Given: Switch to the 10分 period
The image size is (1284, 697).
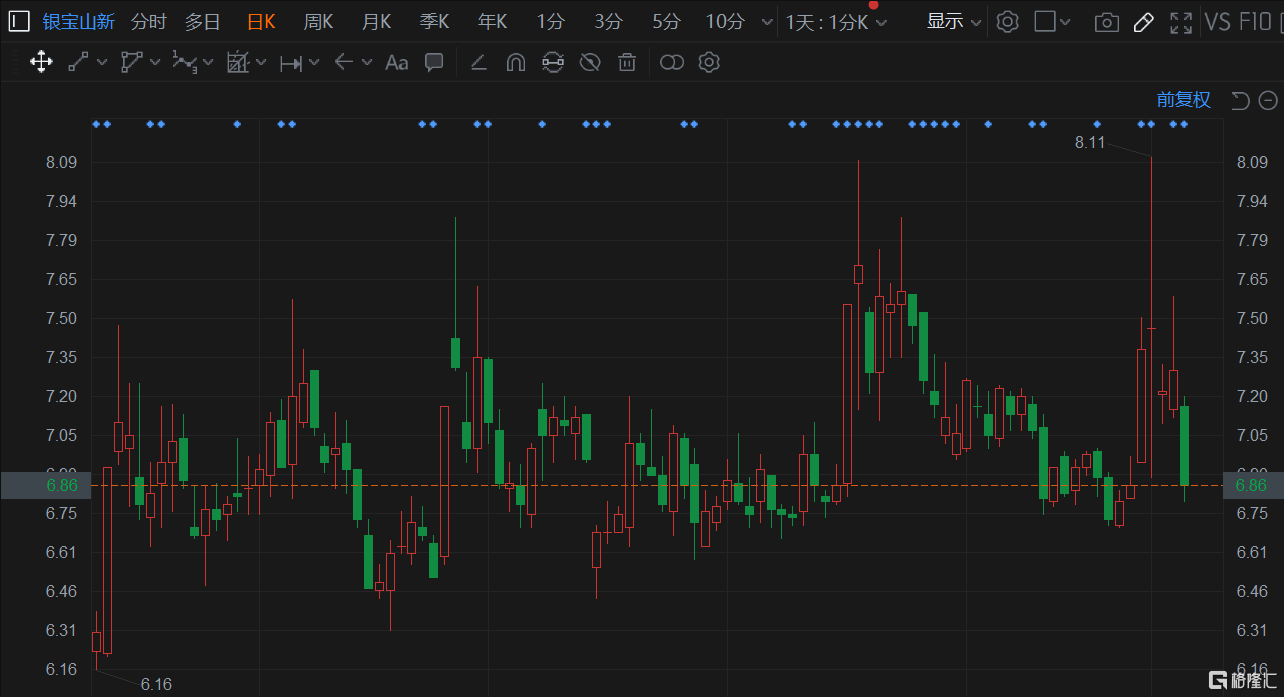Looking at the screenshot, I should (725, 22).
